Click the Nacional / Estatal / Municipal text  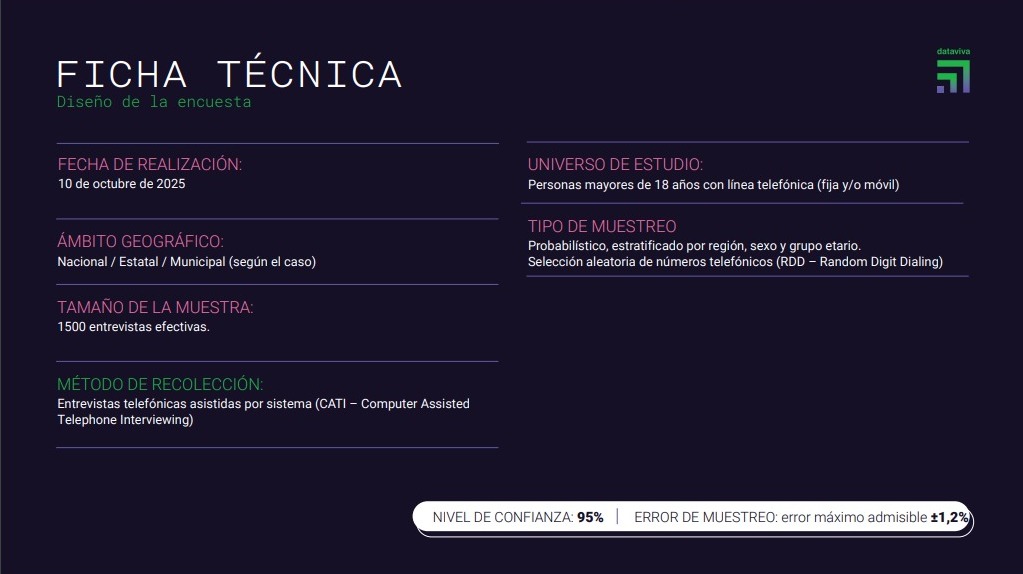(x=187, y=262)
